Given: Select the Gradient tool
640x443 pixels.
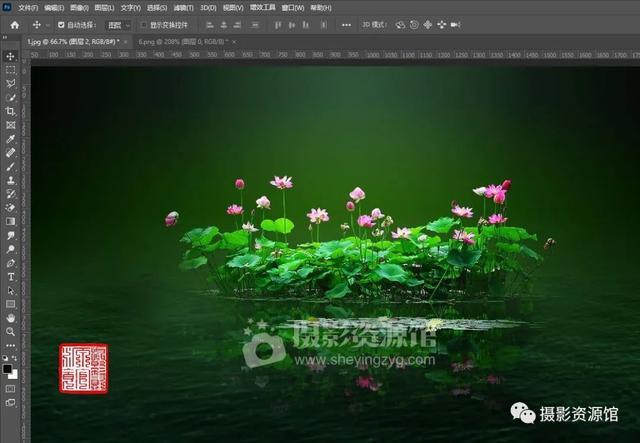Looking at the screenshot, I should click(x=11, y=222).
